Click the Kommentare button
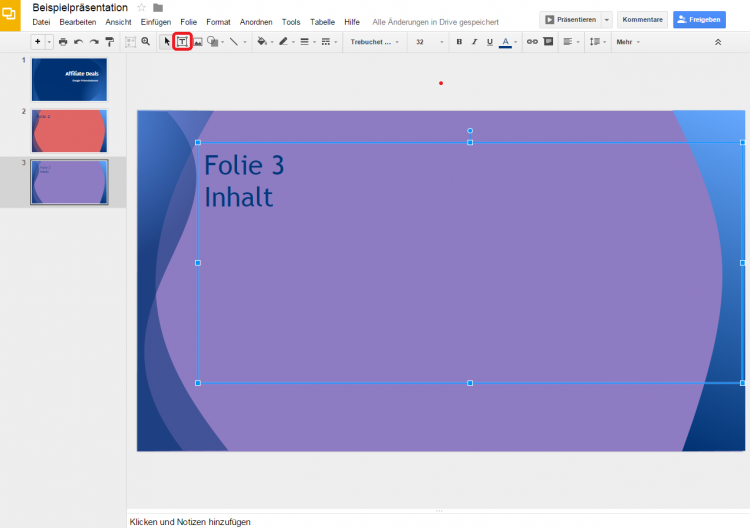750x528 pixels. coord(642,20)
